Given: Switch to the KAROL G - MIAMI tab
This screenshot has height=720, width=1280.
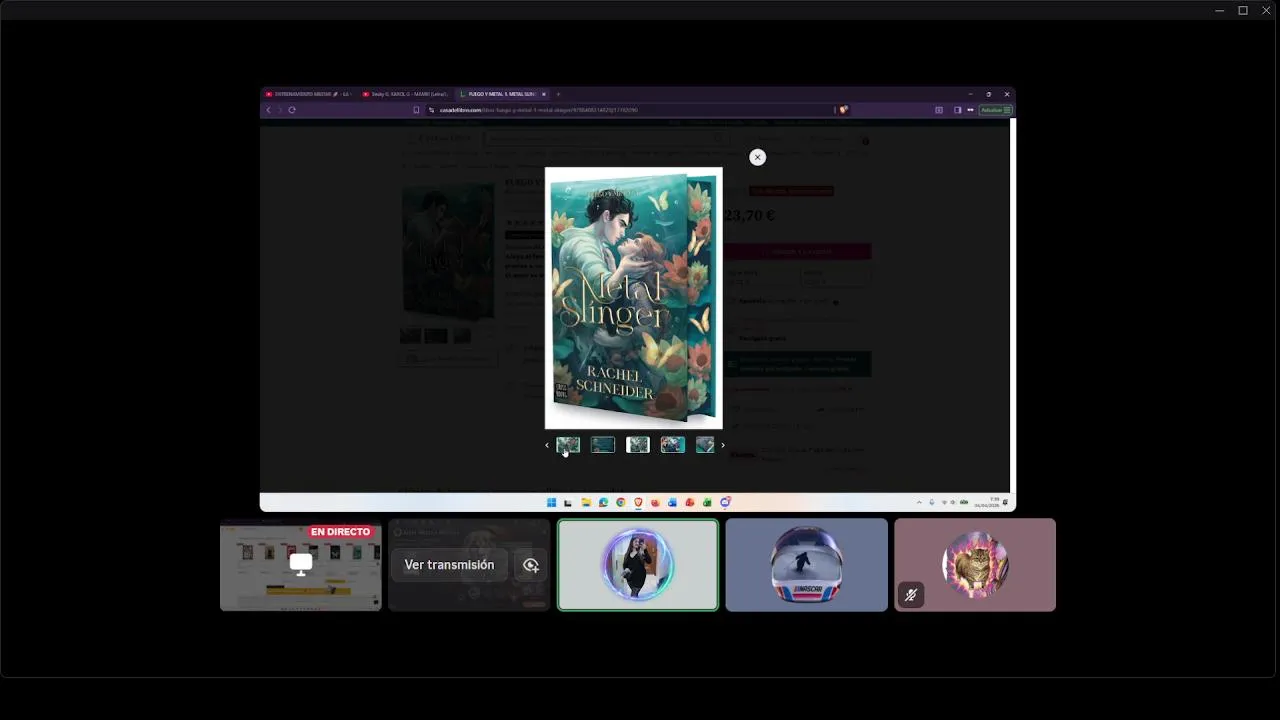Looking at the screenshot, I should pyautogui.click(x=405, y=94).
